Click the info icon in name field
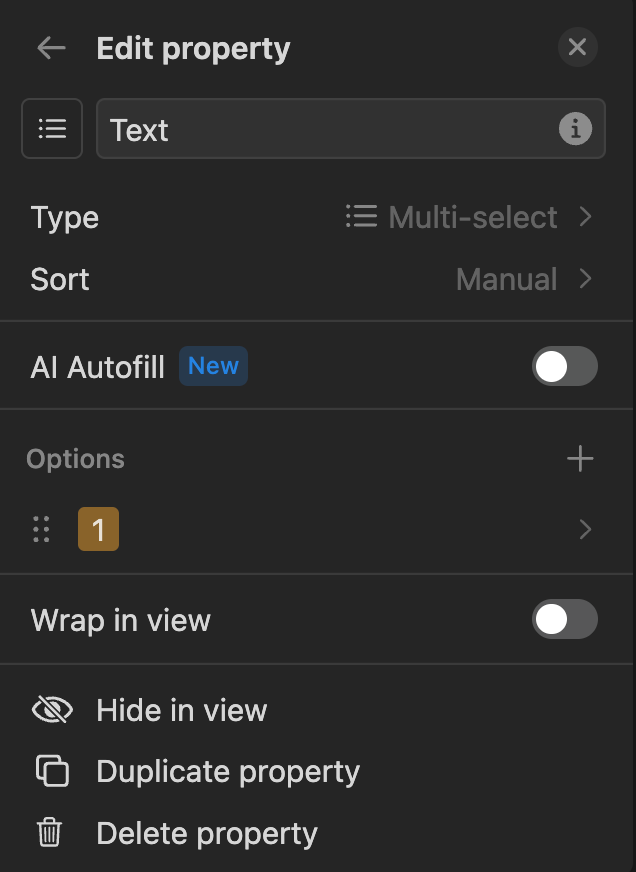Image resolution: width=636 pixels, height=872 pixels. coord(575,129)
